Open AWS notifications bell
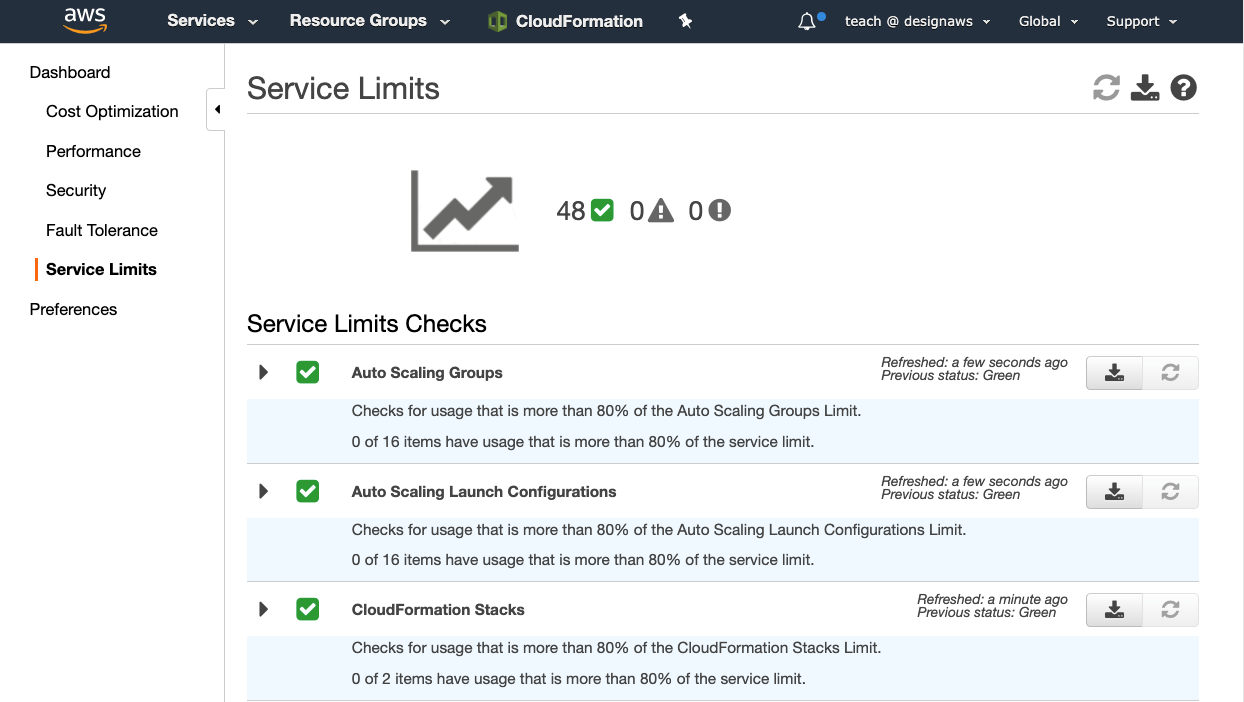 click(x=807, y=20)
